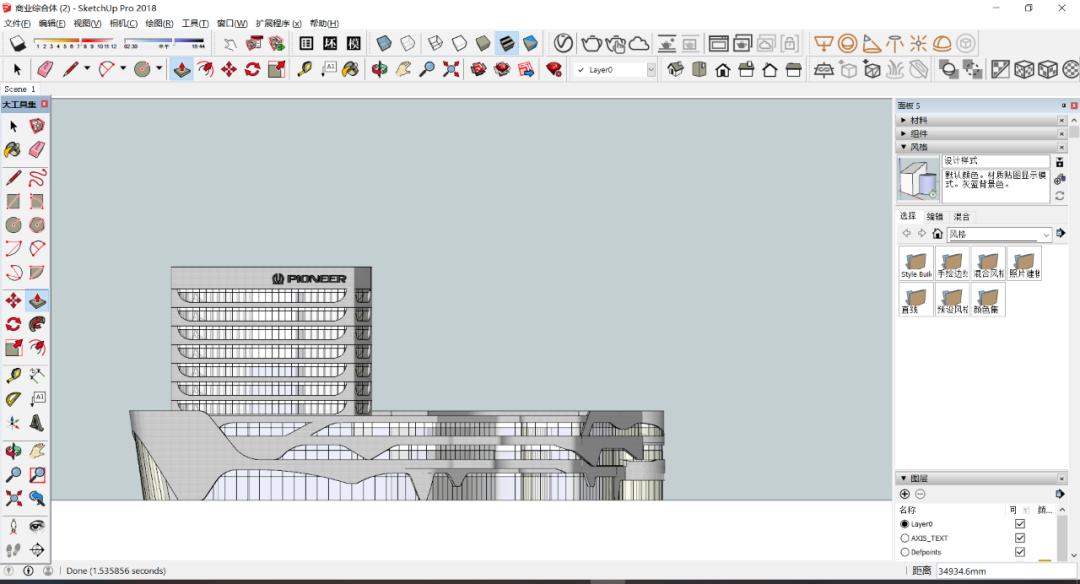Click the V-Ray cloud render icon

tap(639, 43)
